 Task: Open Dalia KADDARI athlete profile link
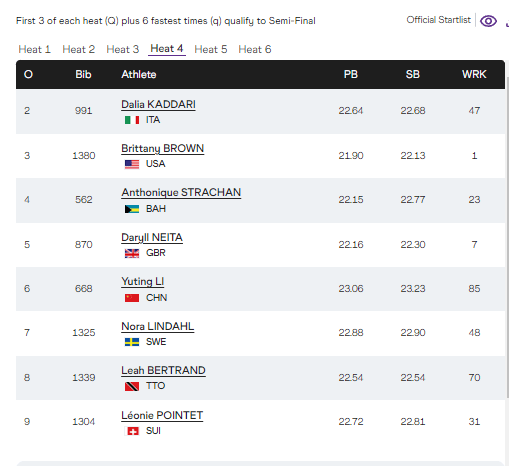point(158,104)
